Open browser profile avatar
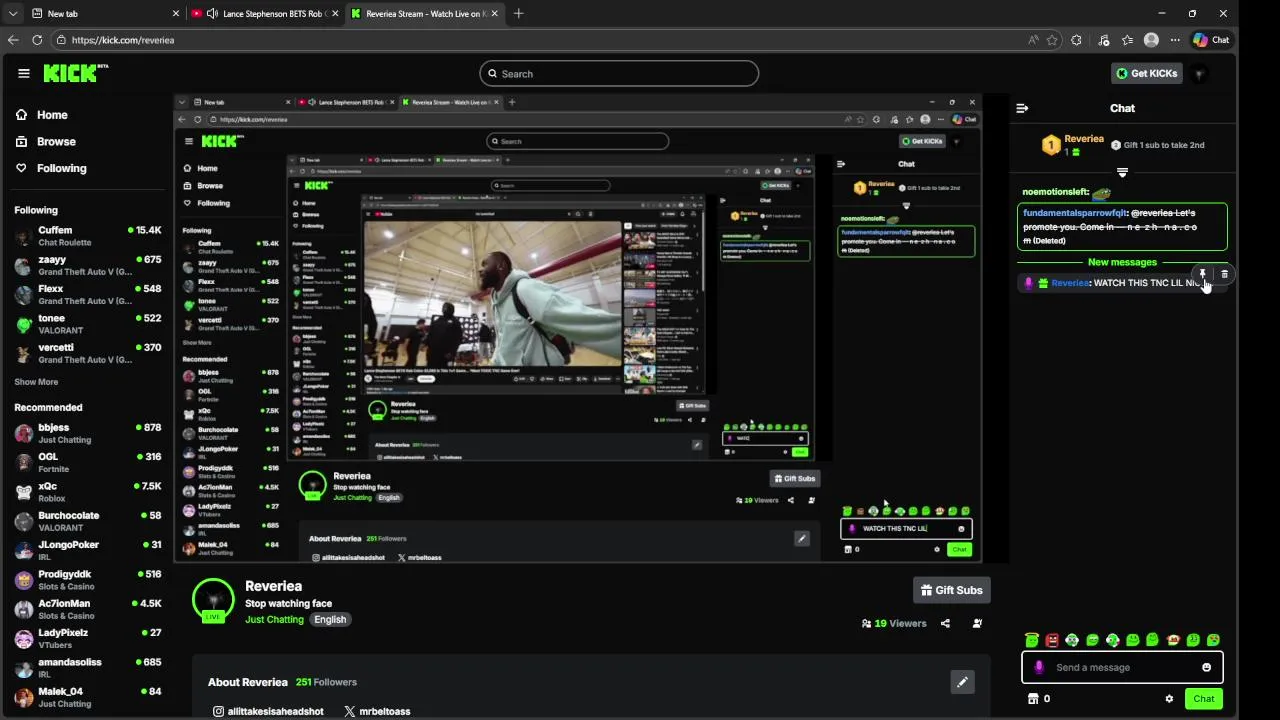Image resolution: width=1280 pixels, height=720 pixels. click(1151, 40)
